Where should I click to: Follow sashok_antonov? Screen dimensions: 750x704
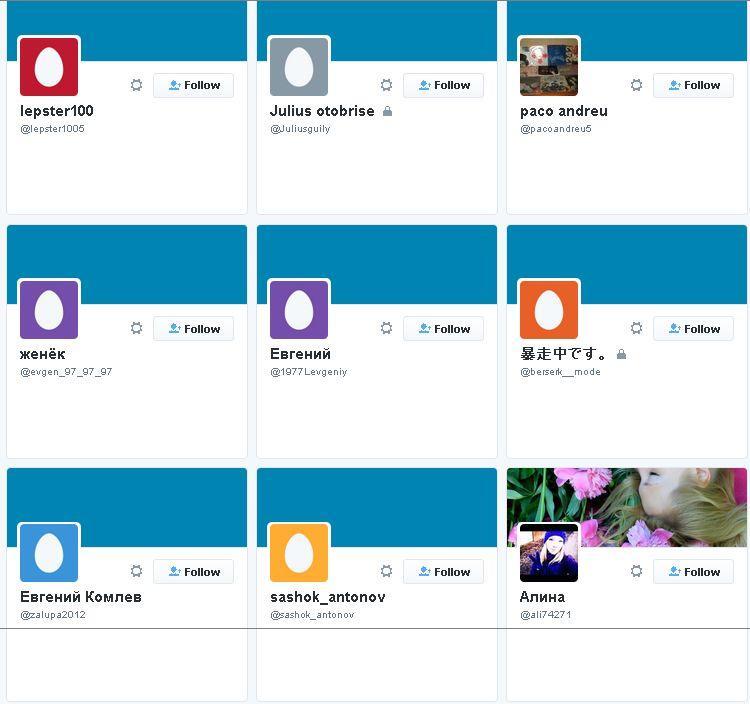point(443,572)
